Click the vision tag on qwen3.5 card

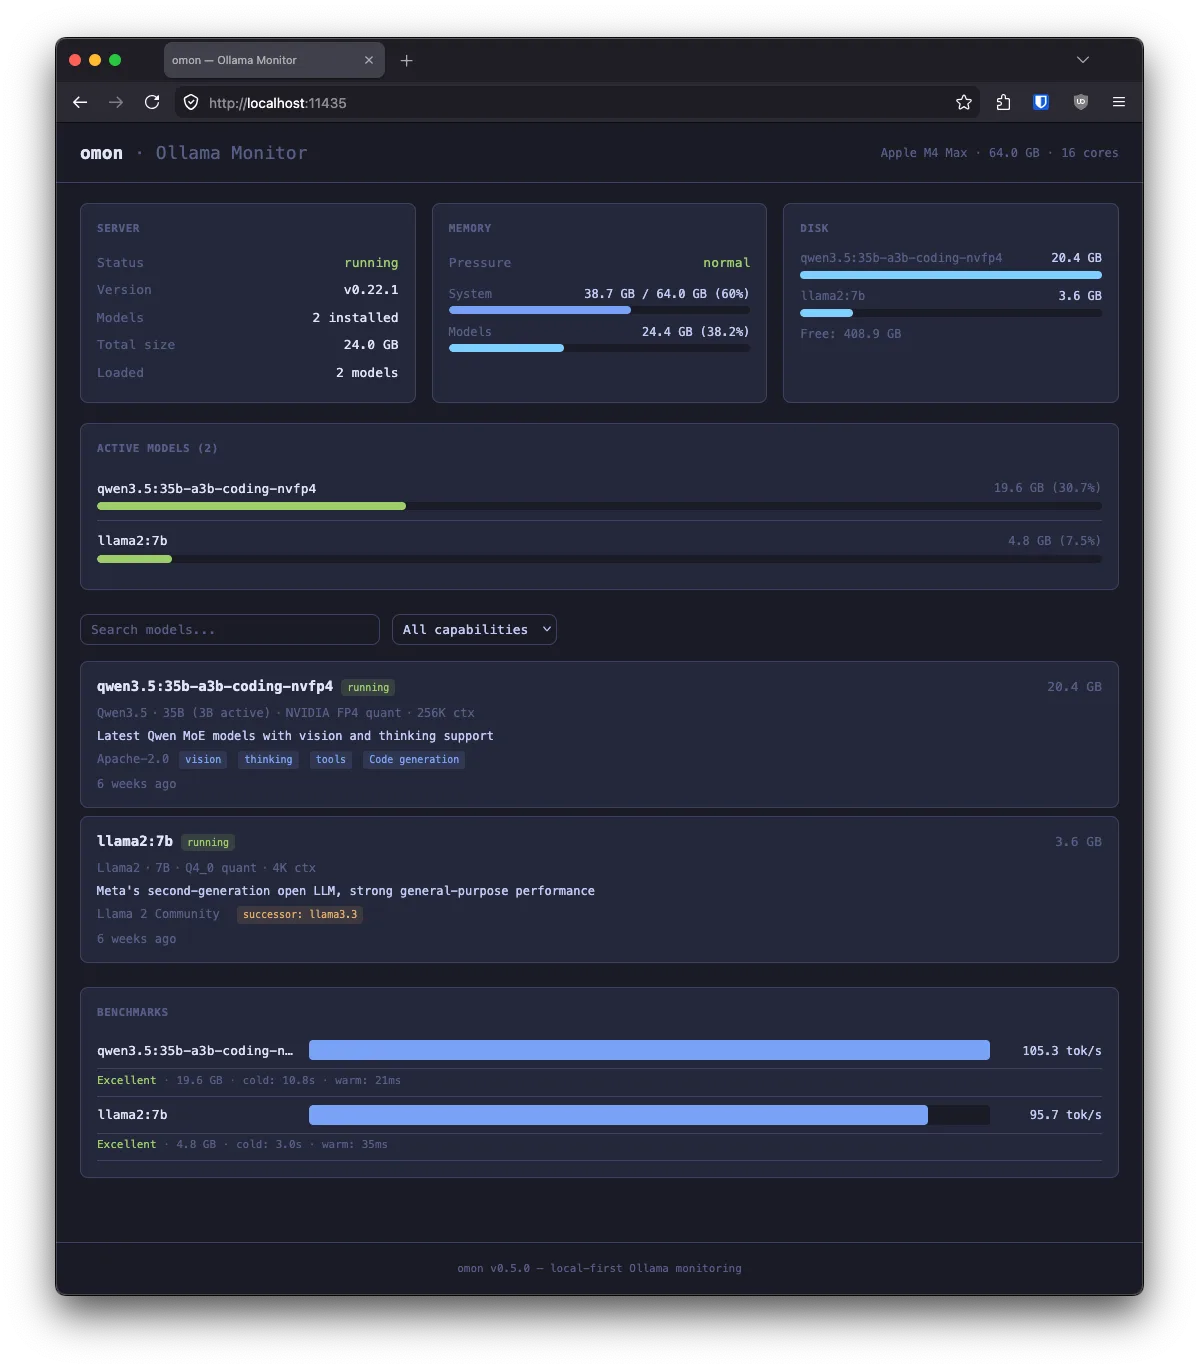tap(203, 760)
